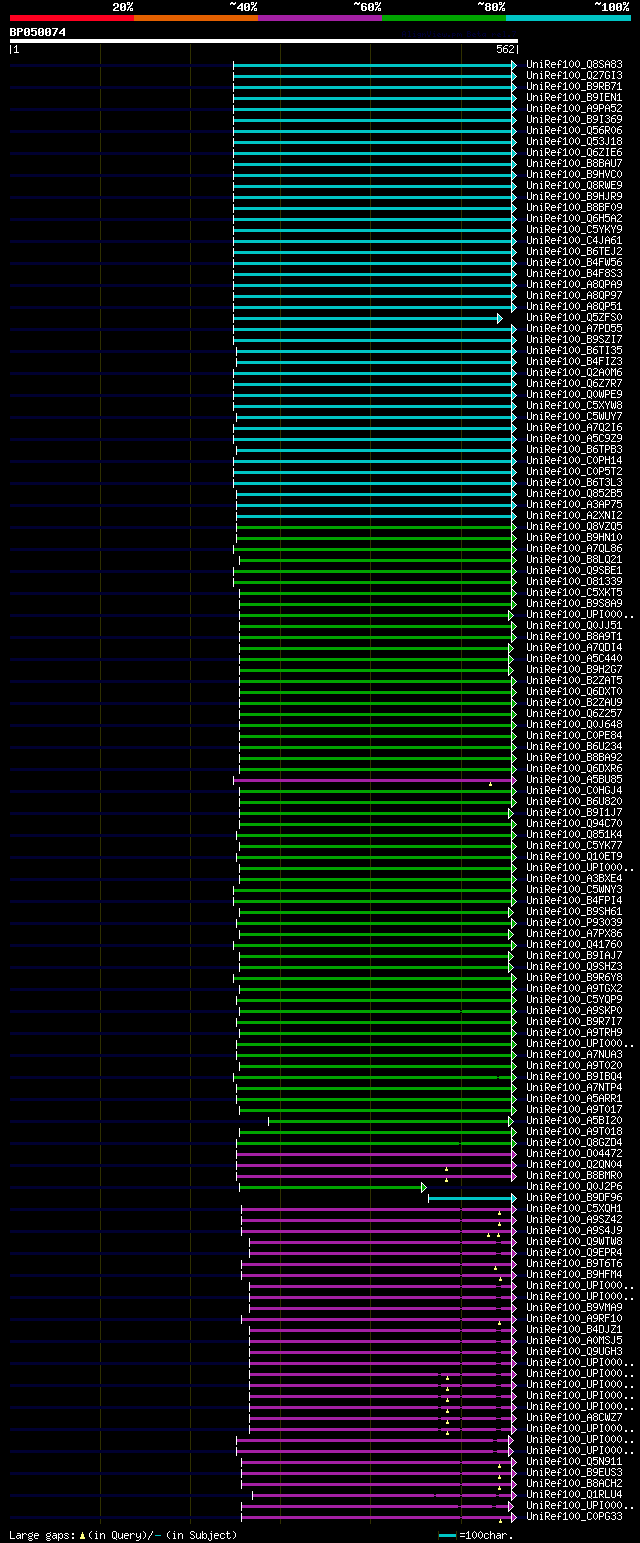Open hit UniRef100_B6U234
640x1543 pixels.
click(x=574, y=746)
